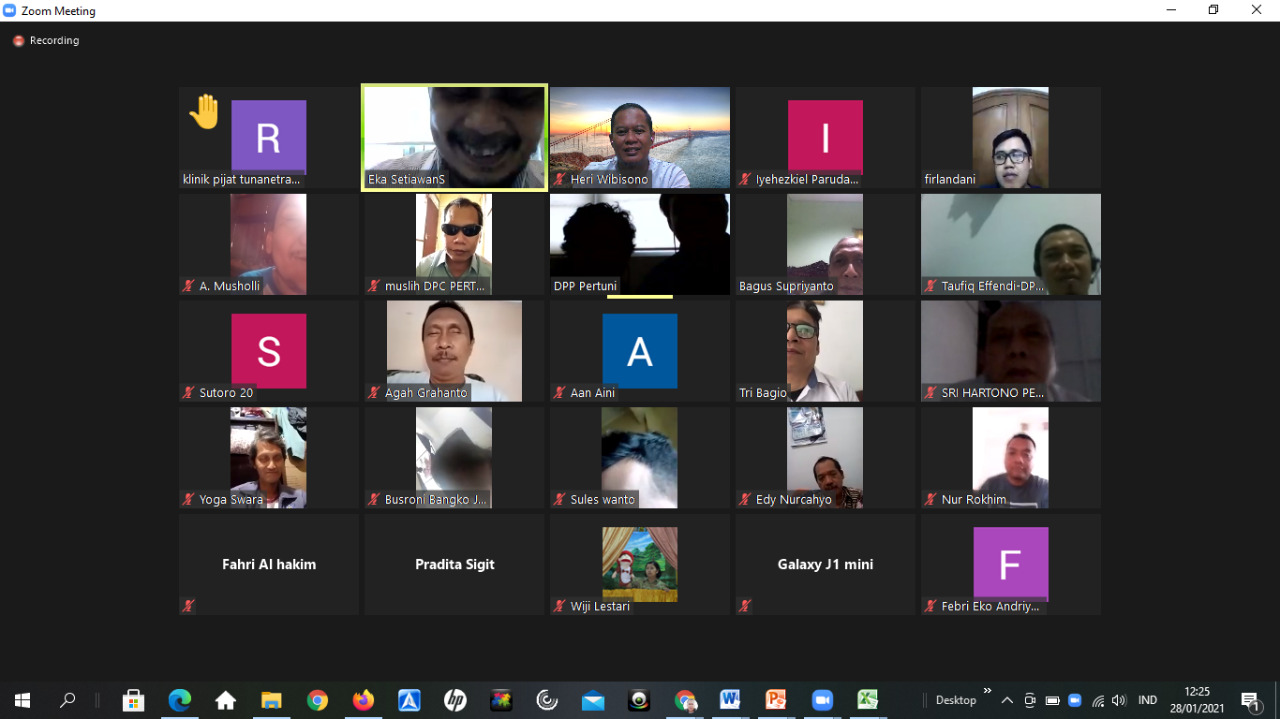The image size is (1280, 719).
Task: Click muted mic icon on Galaxy J1 mini tile
Action: tap(745, 605)
